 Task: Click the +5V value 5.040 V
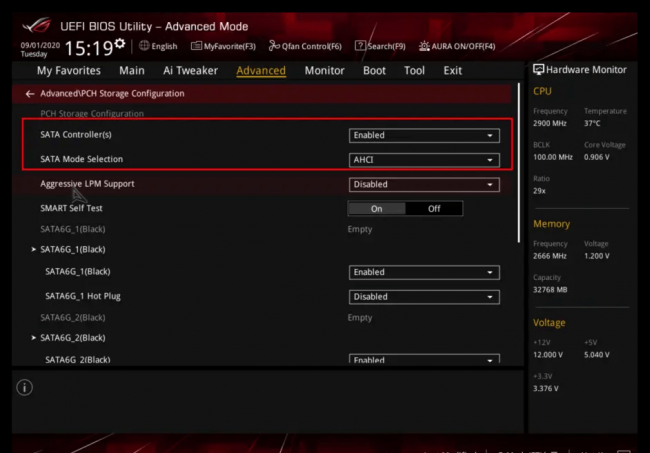point(597,355)
